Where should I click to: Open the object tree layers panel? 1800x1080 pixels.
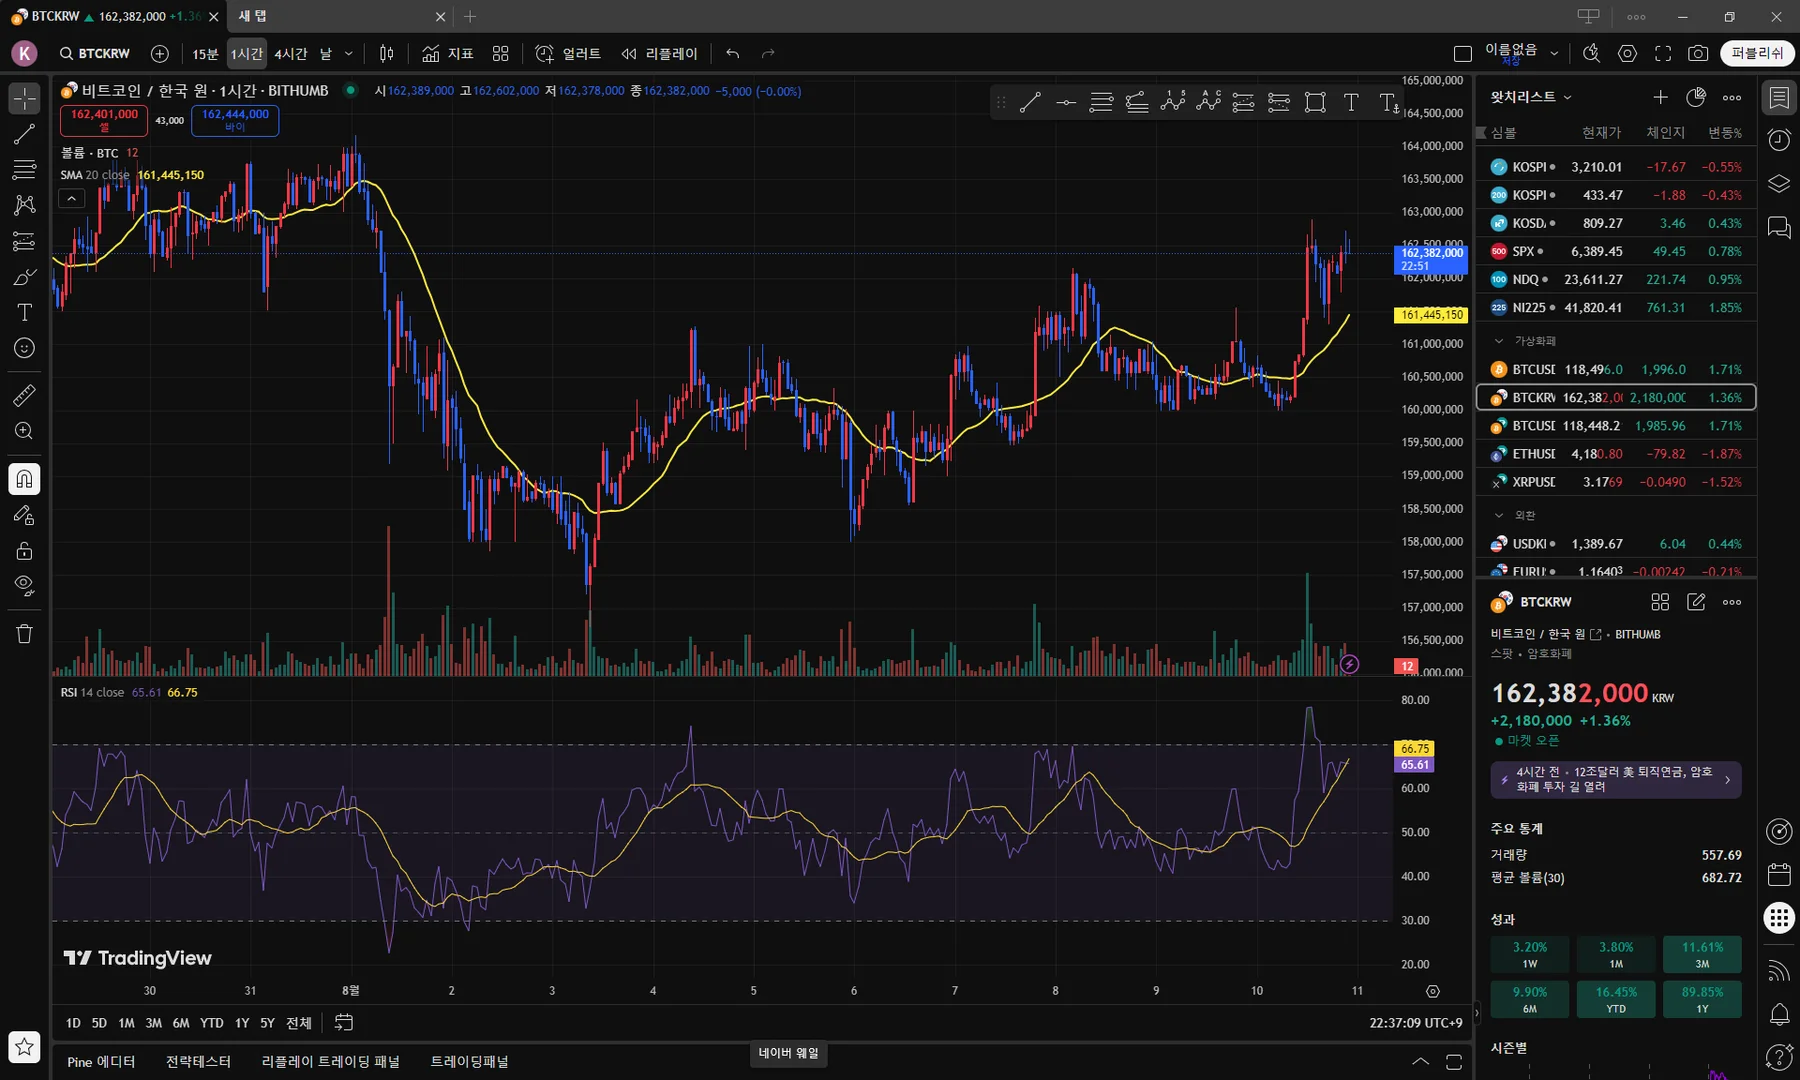pos(1779,184)
